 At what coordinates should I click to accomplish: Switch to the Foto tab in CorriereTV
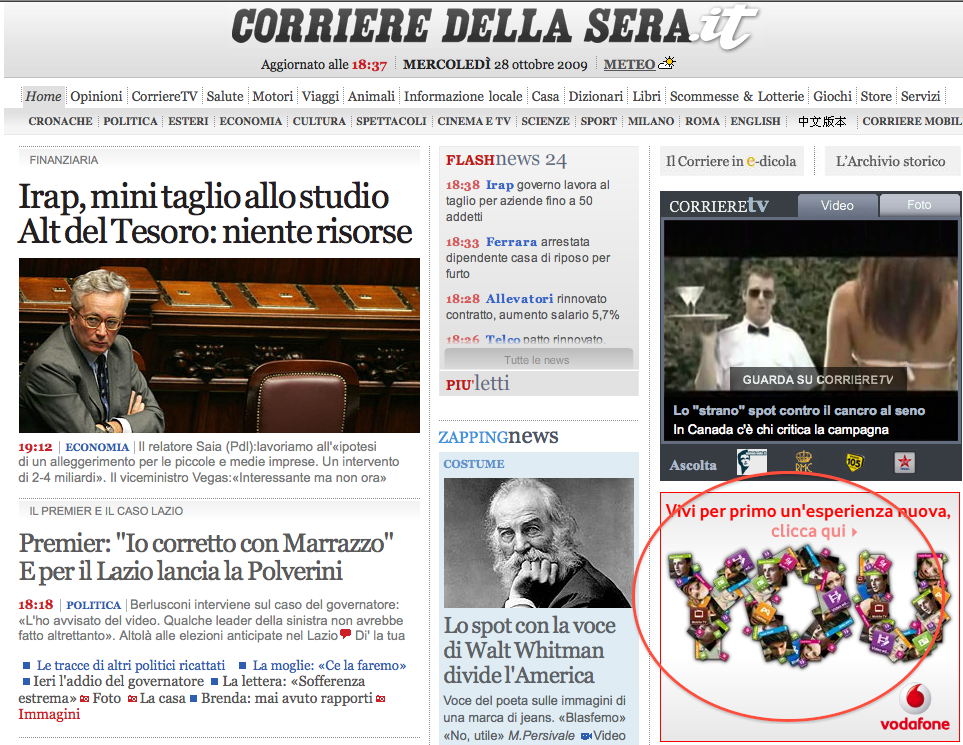point(918,205)
